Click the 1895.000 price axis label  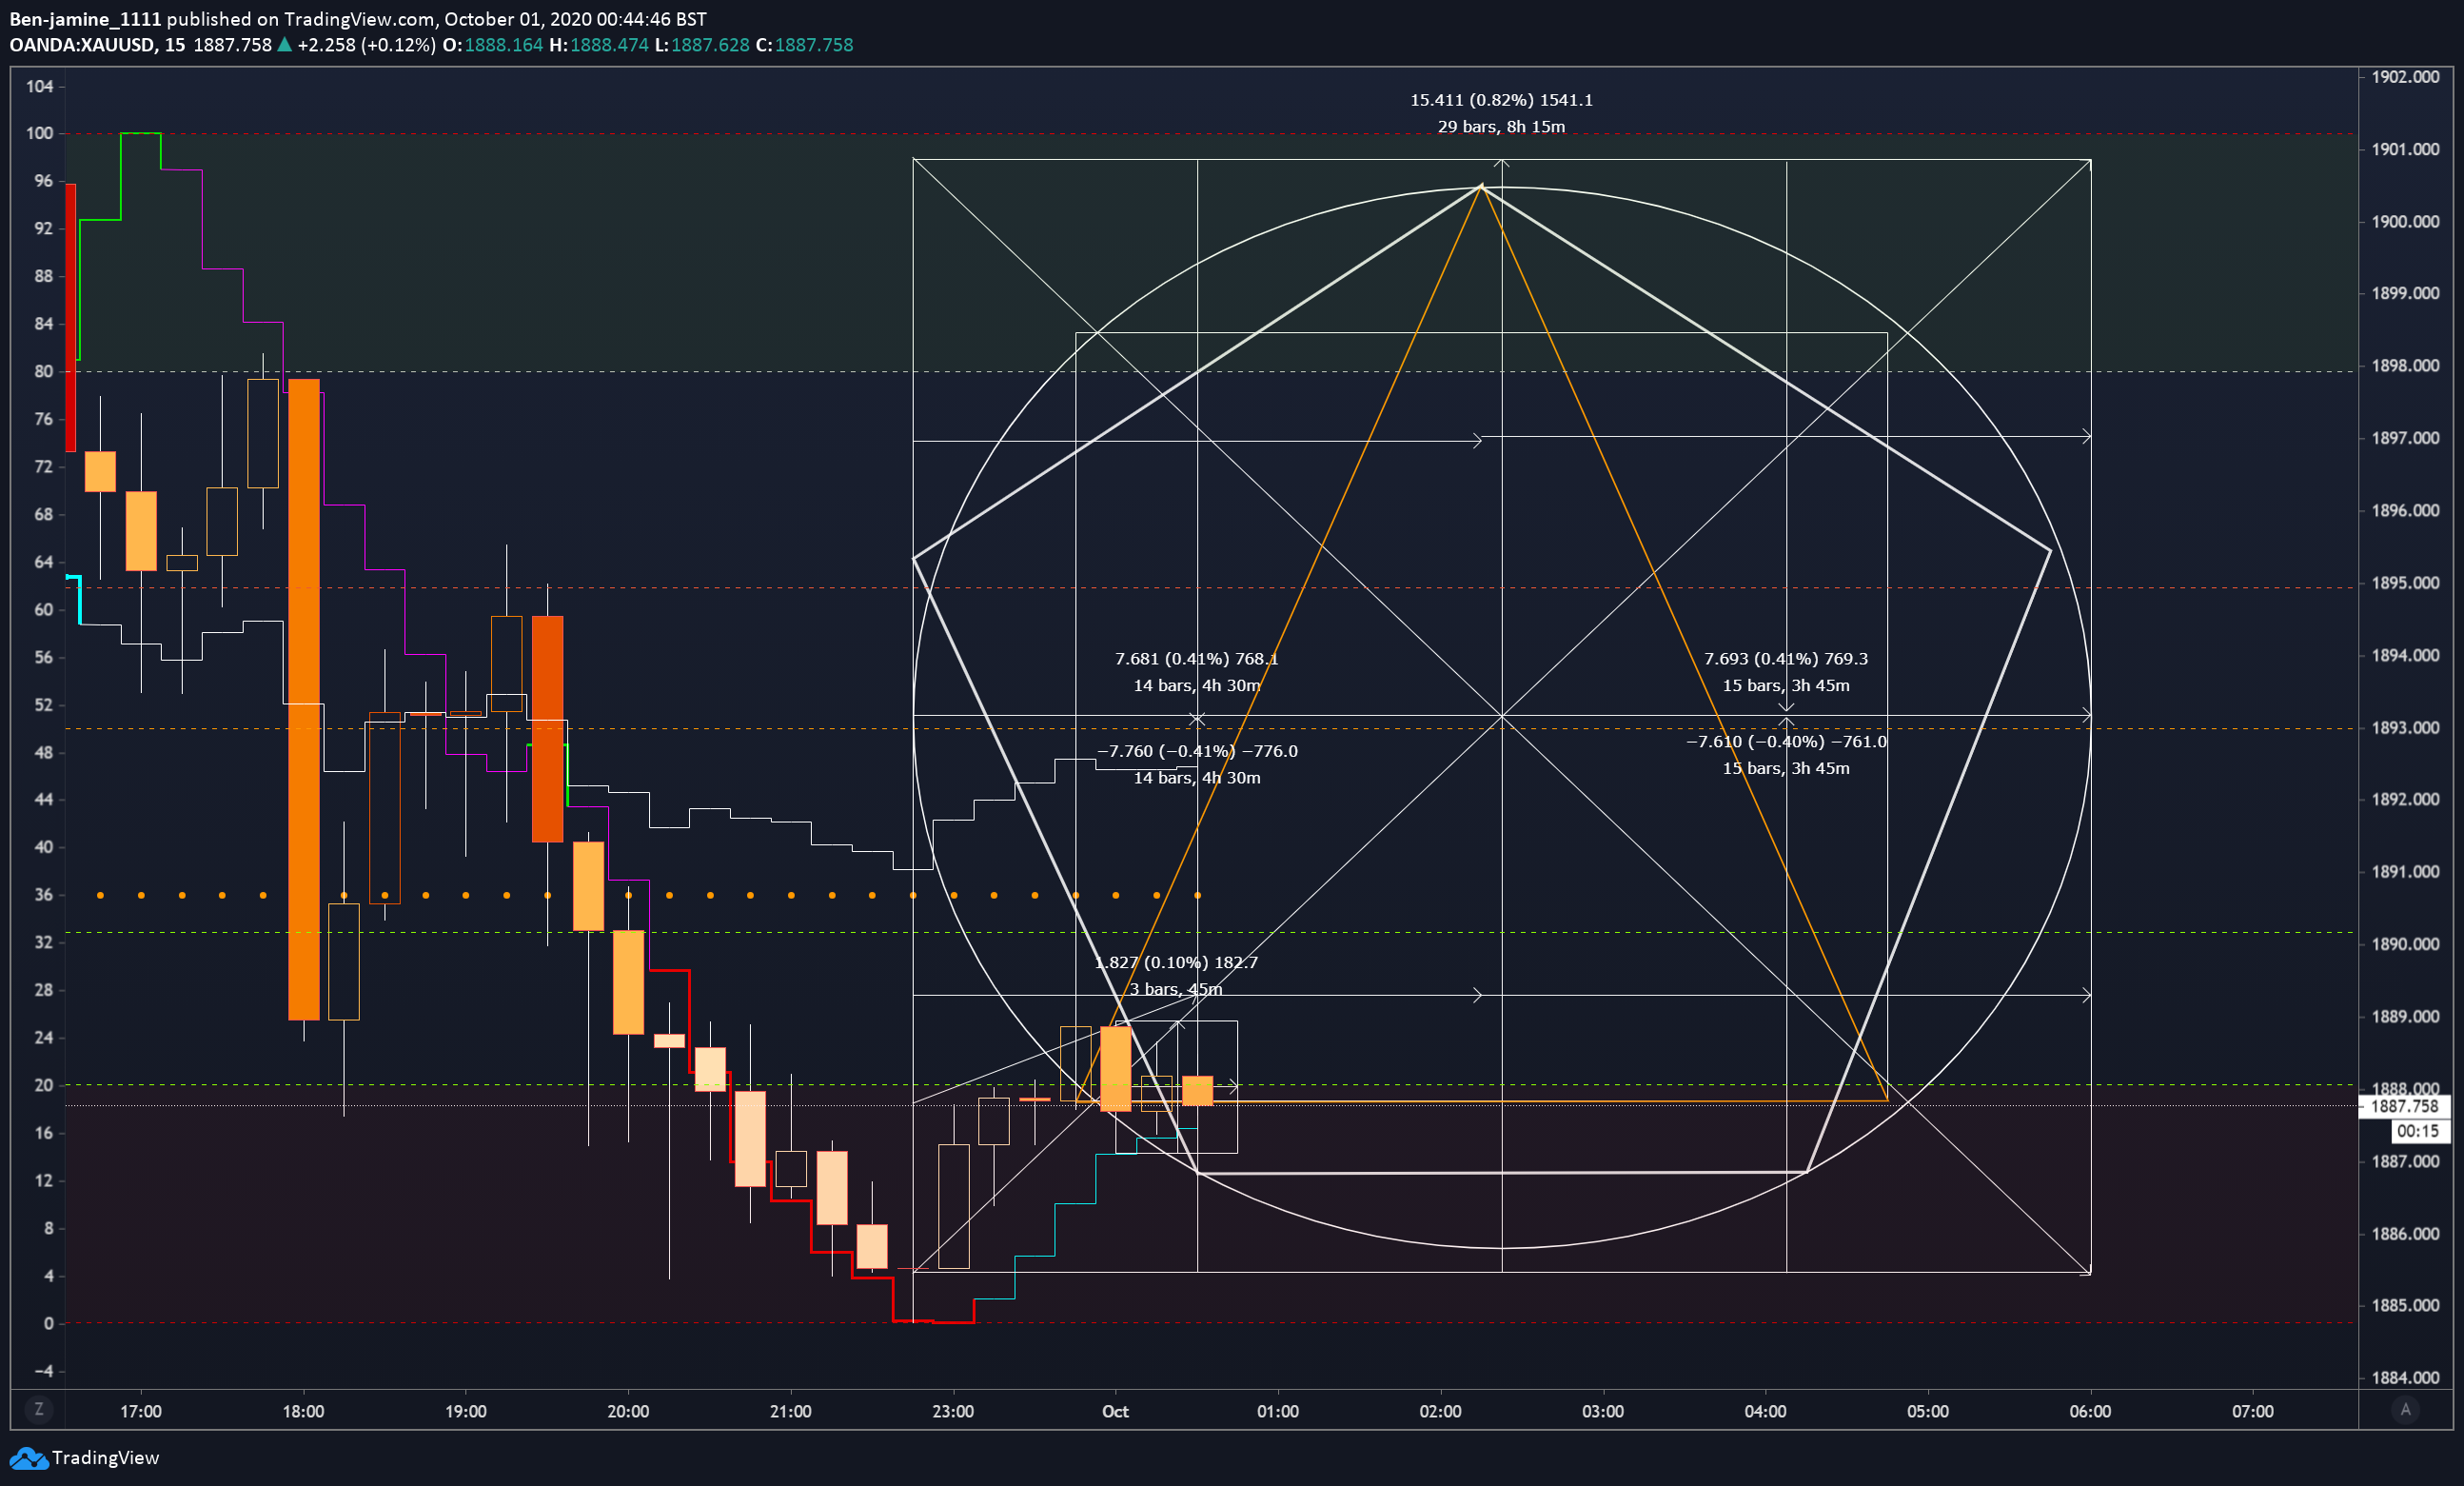2405,583
